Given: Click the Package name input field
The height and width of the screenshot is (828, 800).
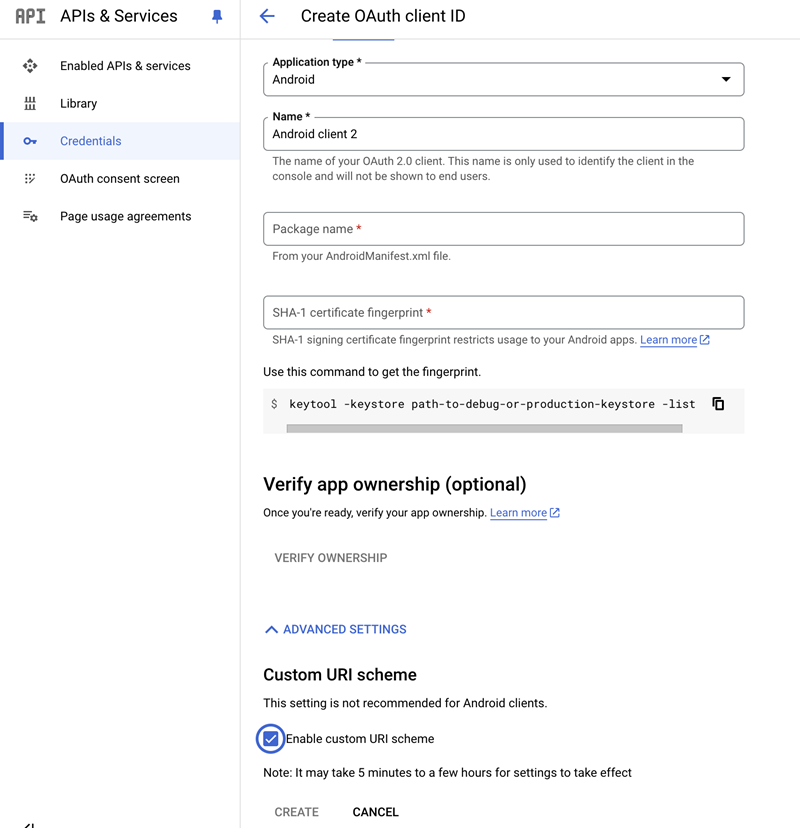Looking at the screenshot, I should 503,229.
